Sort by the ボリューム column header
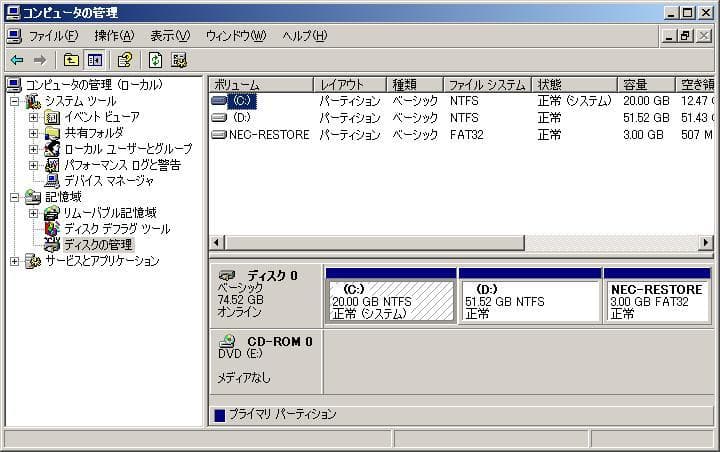The image size is (720, 452). pyautogui.click(x=262, y=85)
